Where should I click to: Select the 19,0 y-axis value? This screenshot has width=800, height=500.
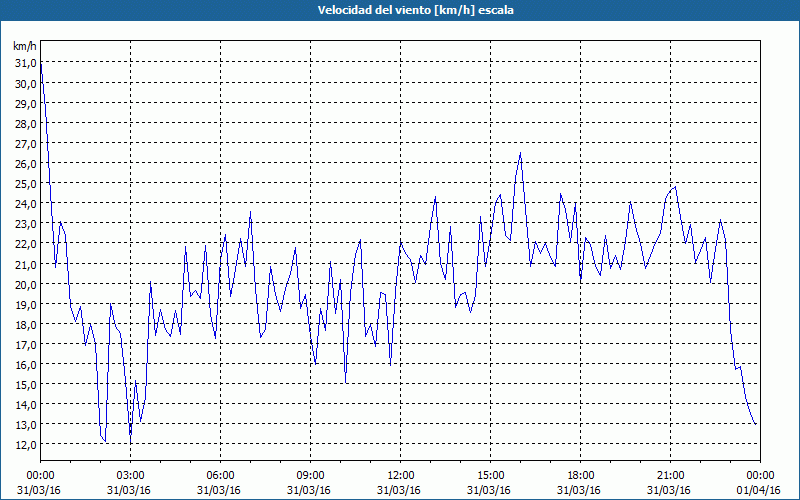(x=26, y=305)
